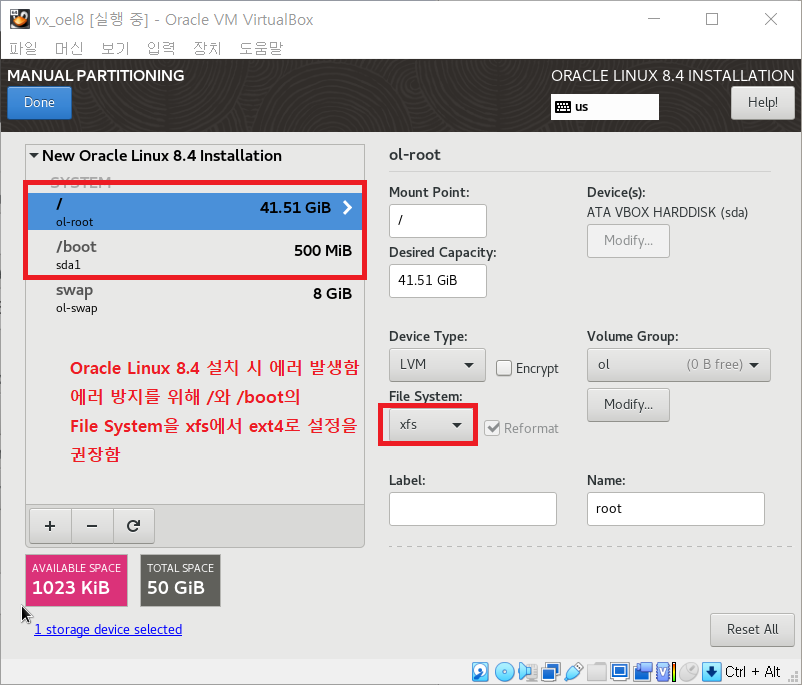Click the optical disc status icon

click(x=504, y=671)
